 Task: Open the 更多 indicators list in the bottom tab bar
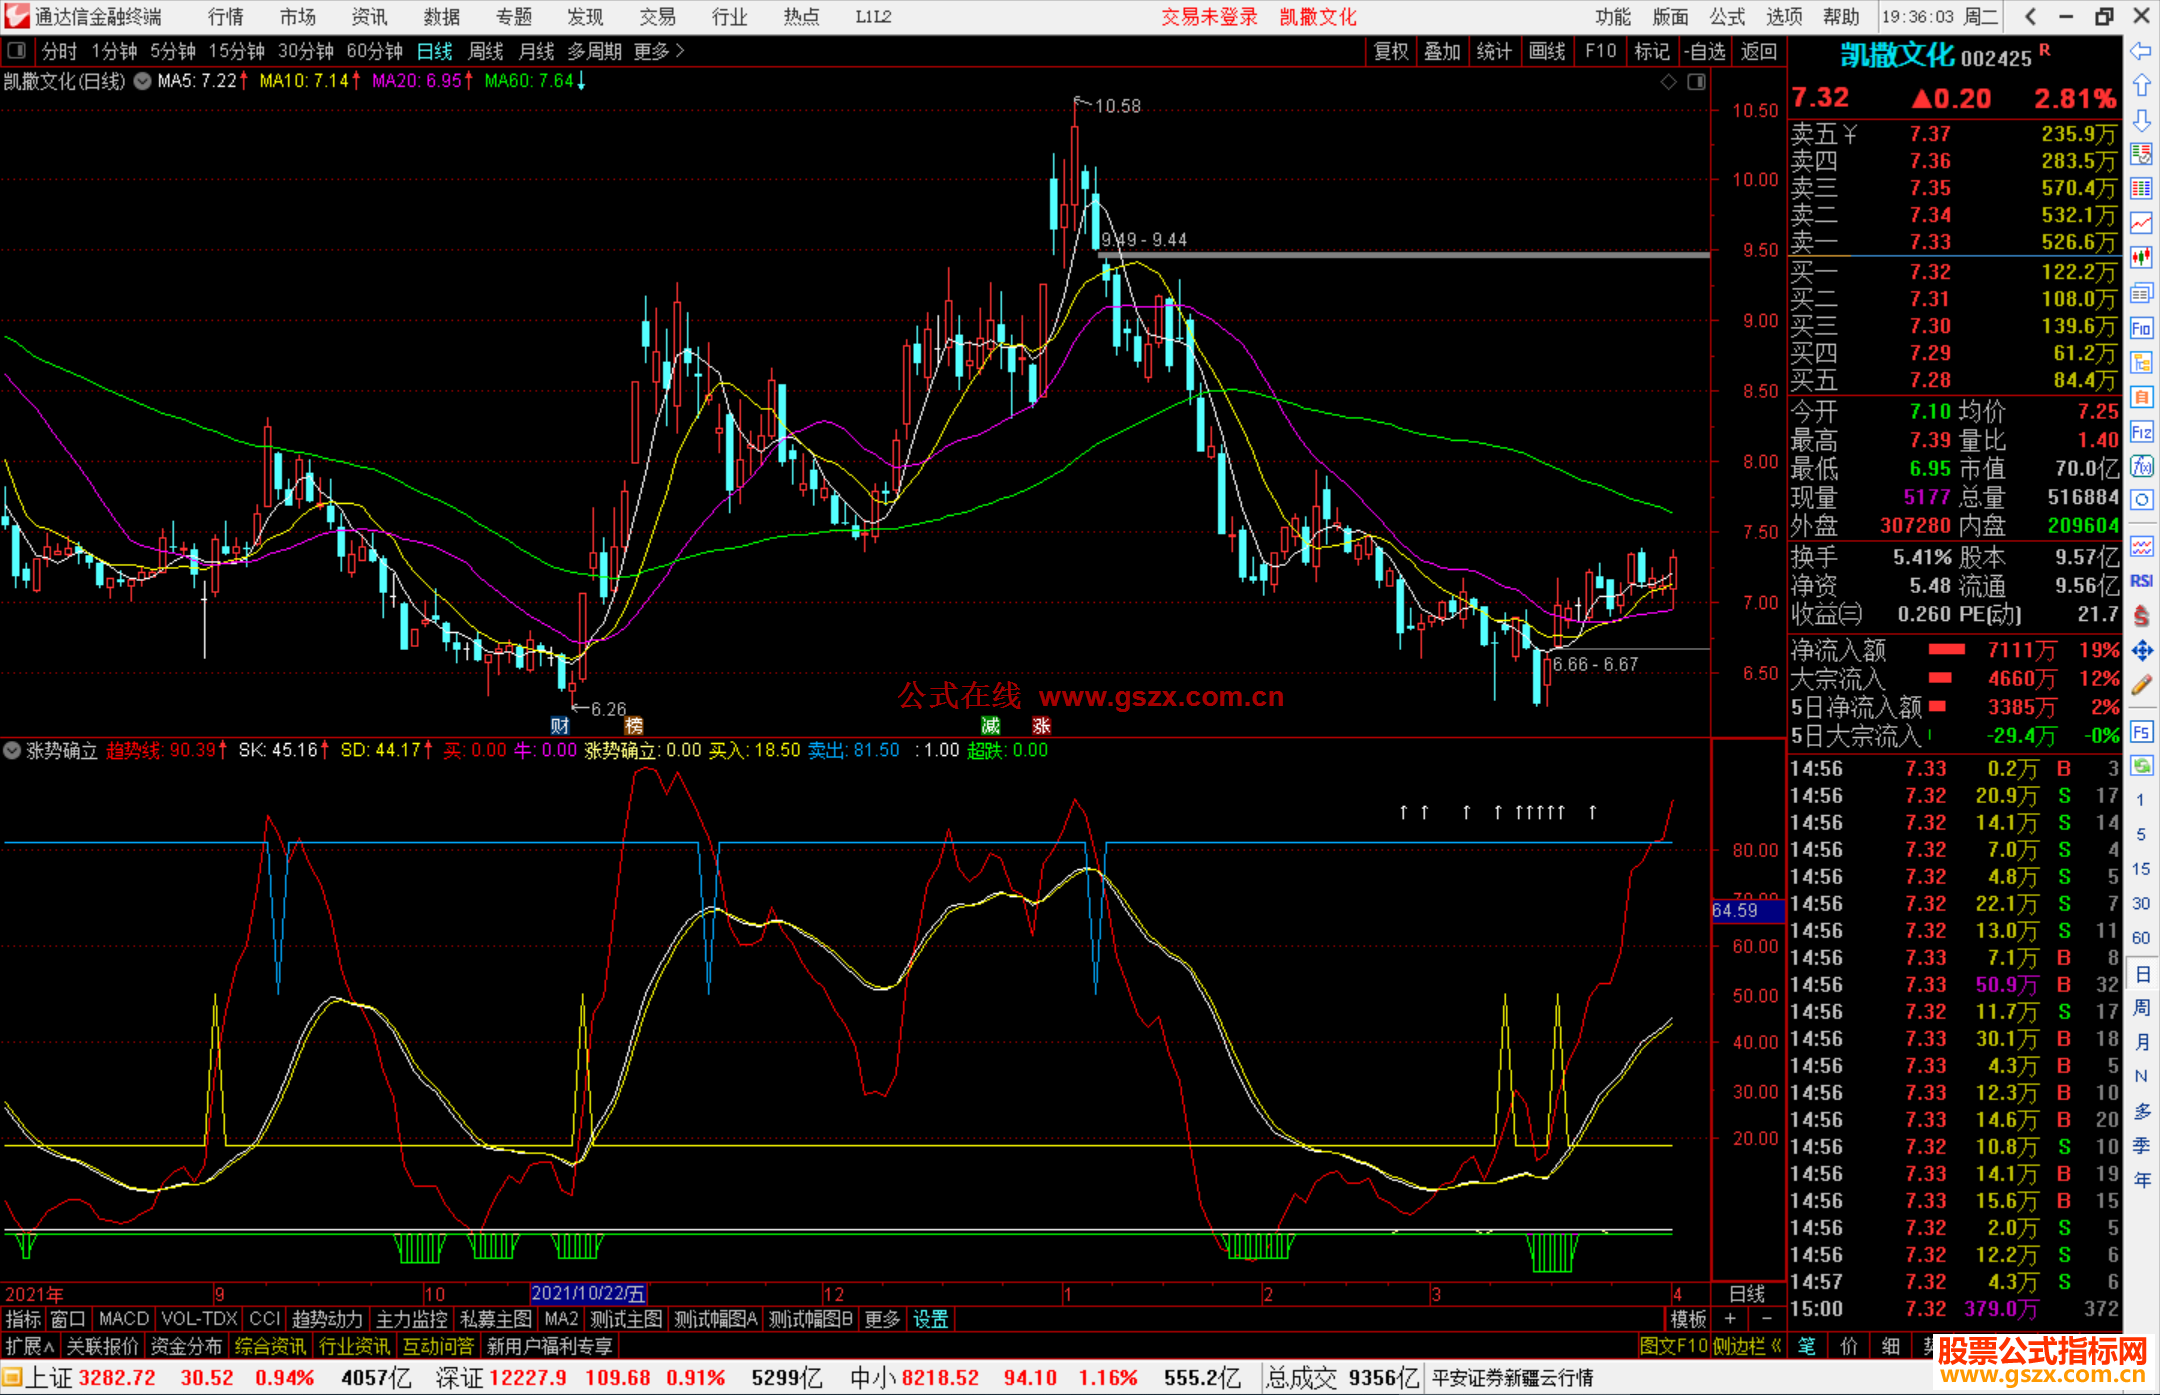[882, 1320]
